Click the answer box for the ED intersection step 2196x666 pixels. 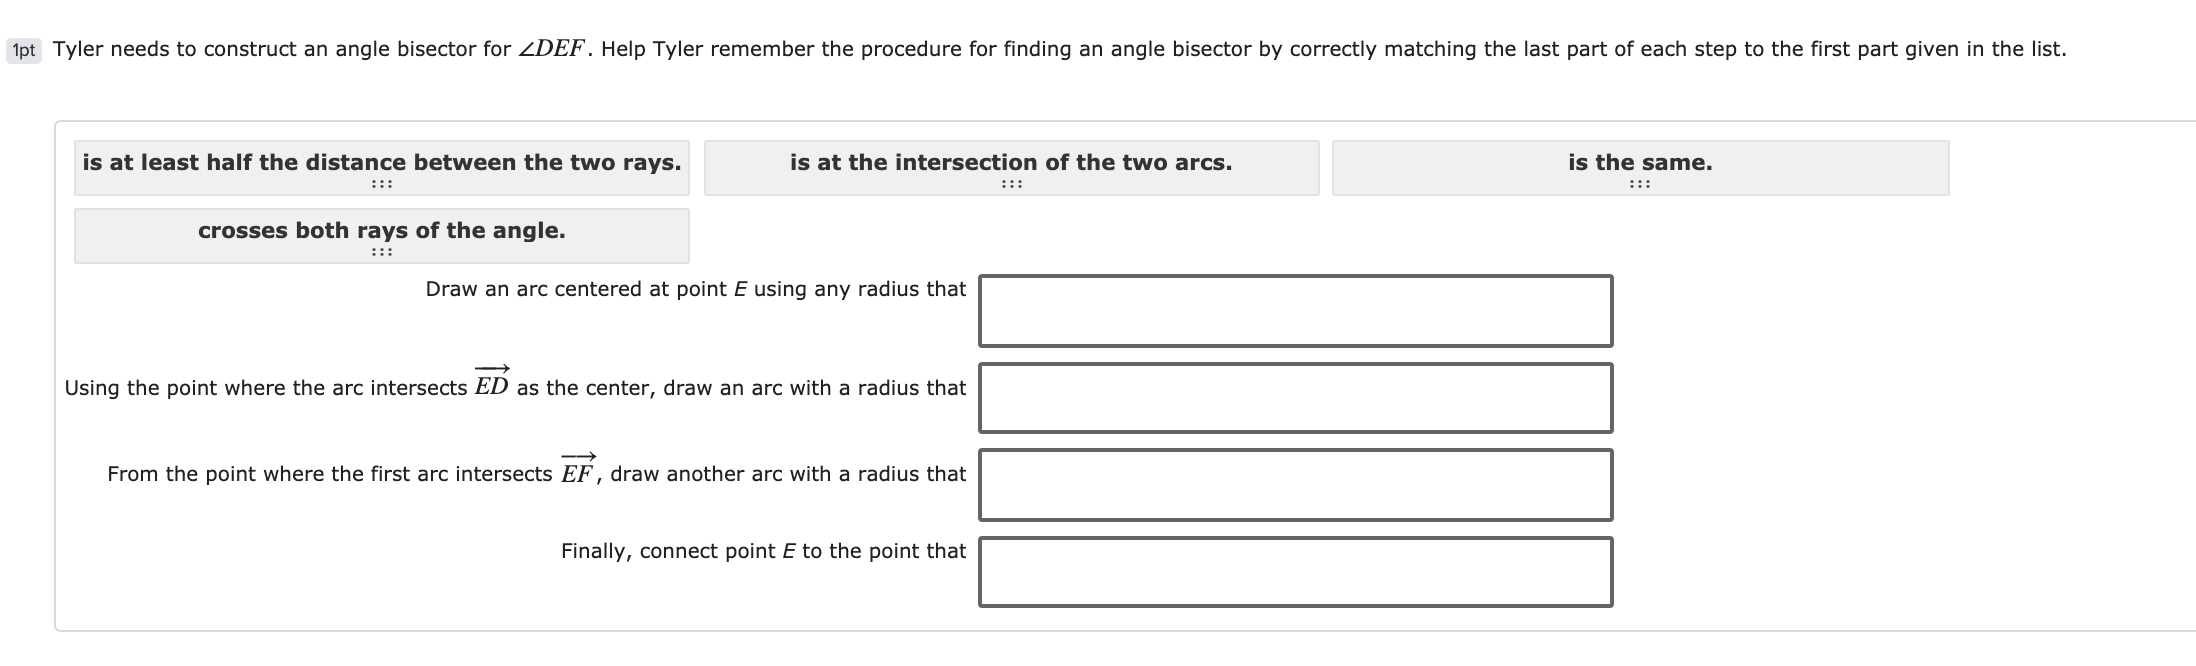[1295, 398]
